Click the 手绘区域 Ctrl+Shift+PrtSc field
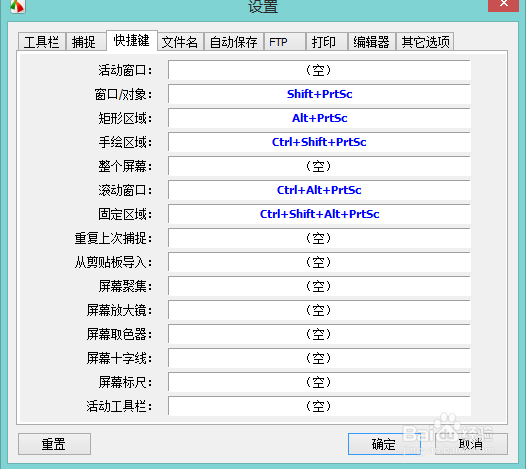 click(319, 142)
